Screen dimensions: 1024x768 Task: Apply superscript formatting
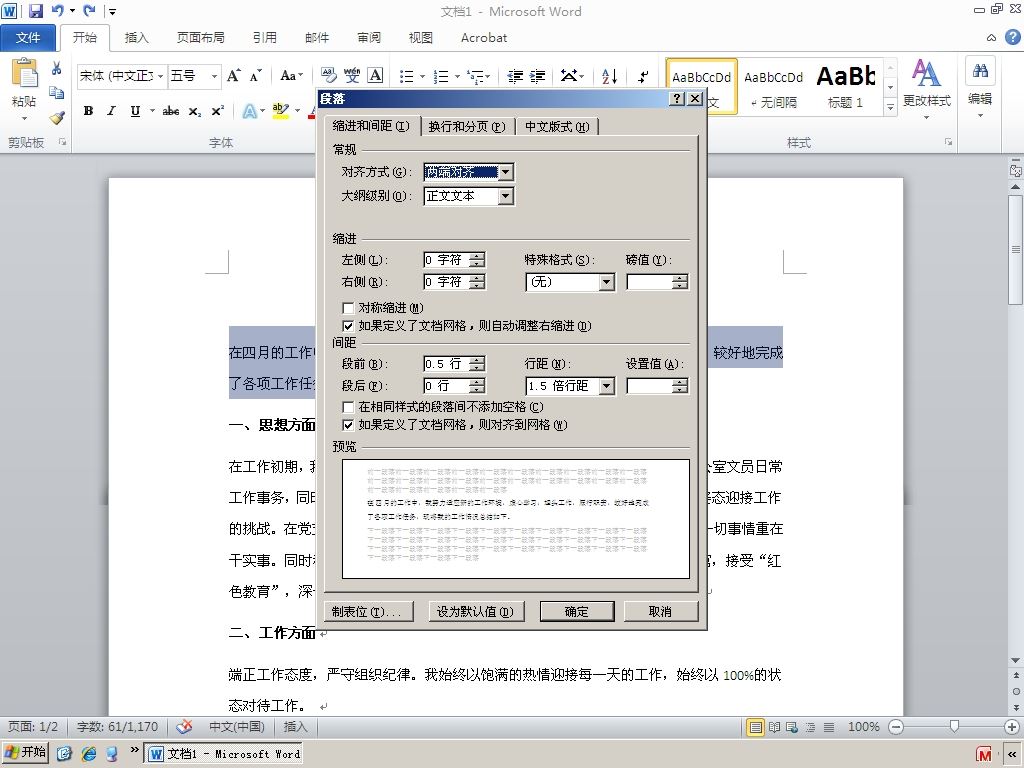coord(217,111)
